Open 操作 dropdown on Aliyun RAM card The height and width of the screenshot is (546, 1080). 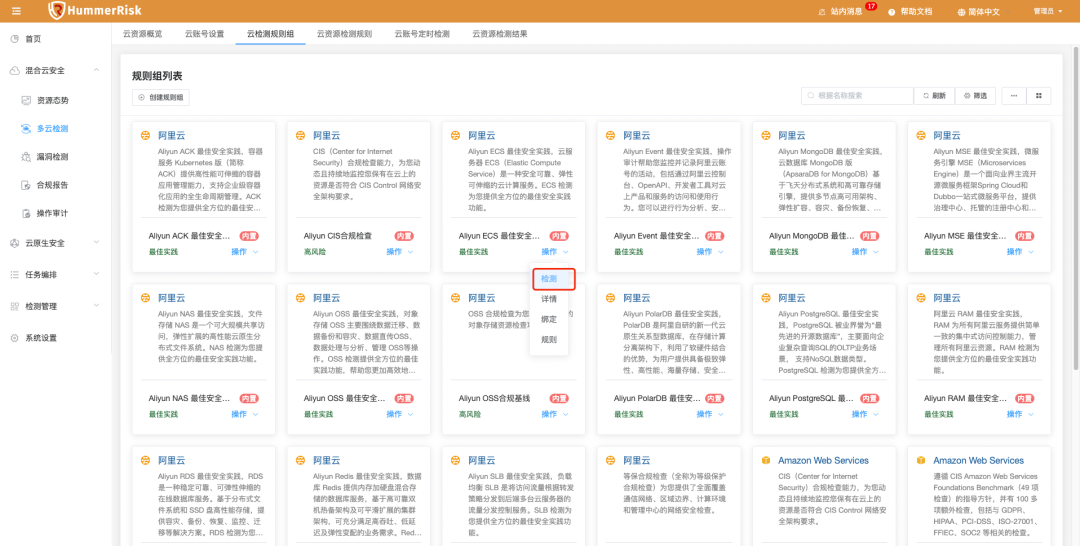click(1020, 414)
